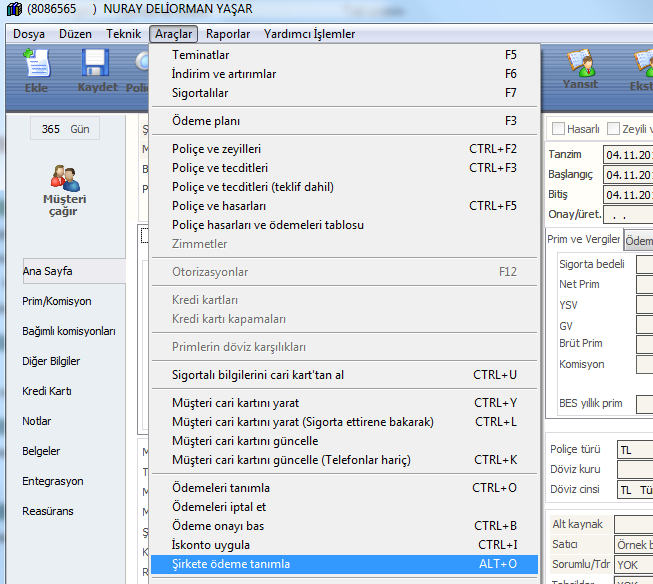653x584 pixels.
Task: Click the Sigorta bedeli input field
Action: click(x=644, y=265)
